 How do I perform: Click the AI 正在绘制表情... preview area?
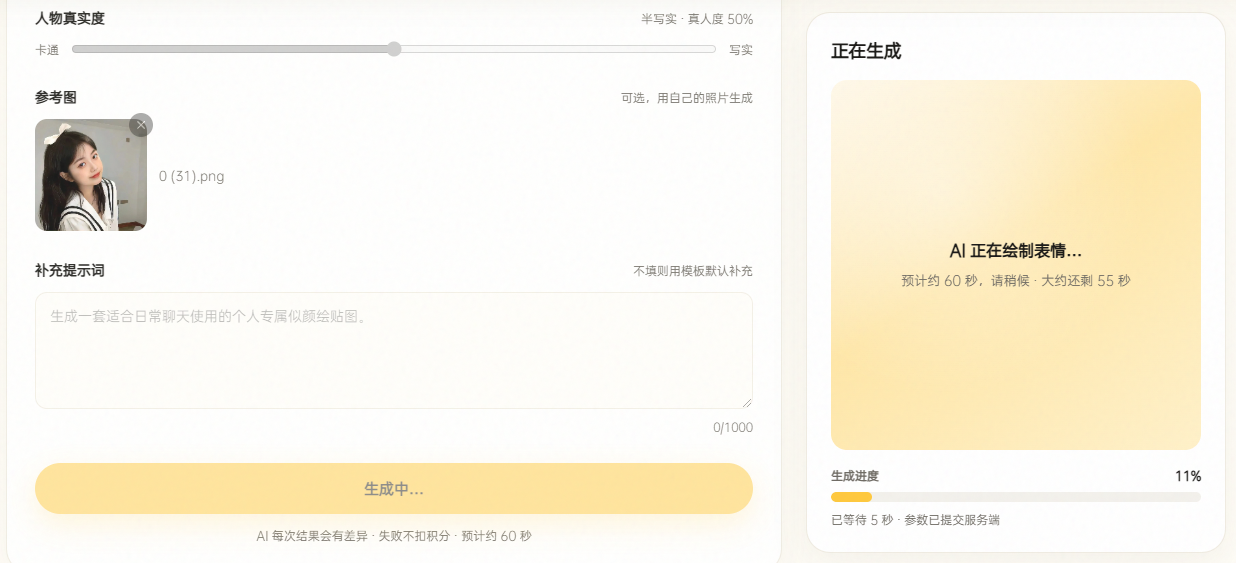point(1016,265)
